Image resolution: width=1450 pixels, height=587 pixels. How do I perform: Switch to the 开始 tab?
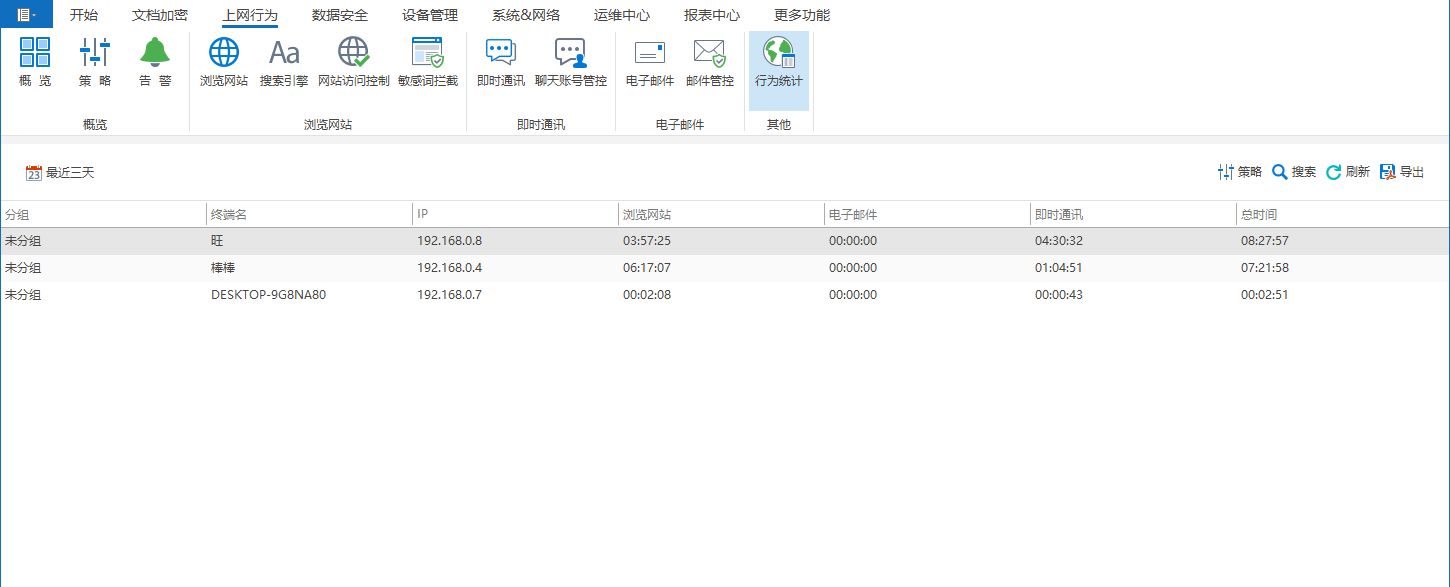click(x=84, y=15)
